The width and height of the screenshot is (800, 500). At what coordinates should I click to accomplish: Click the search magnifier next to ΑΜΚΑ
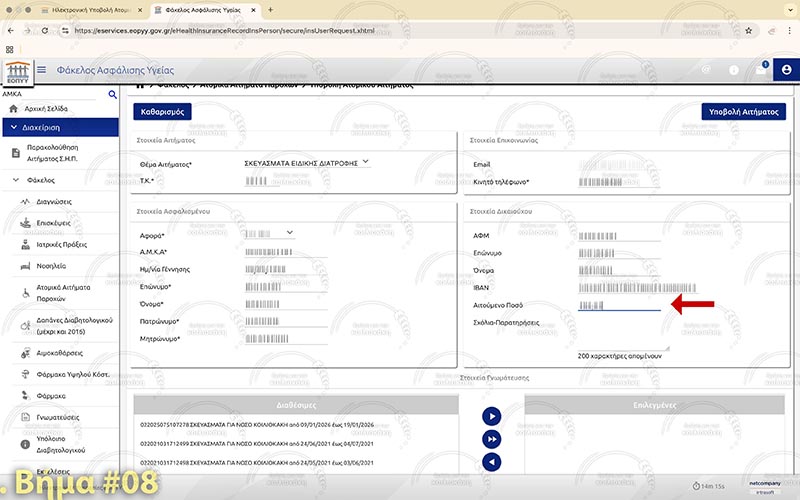point(113,93)
